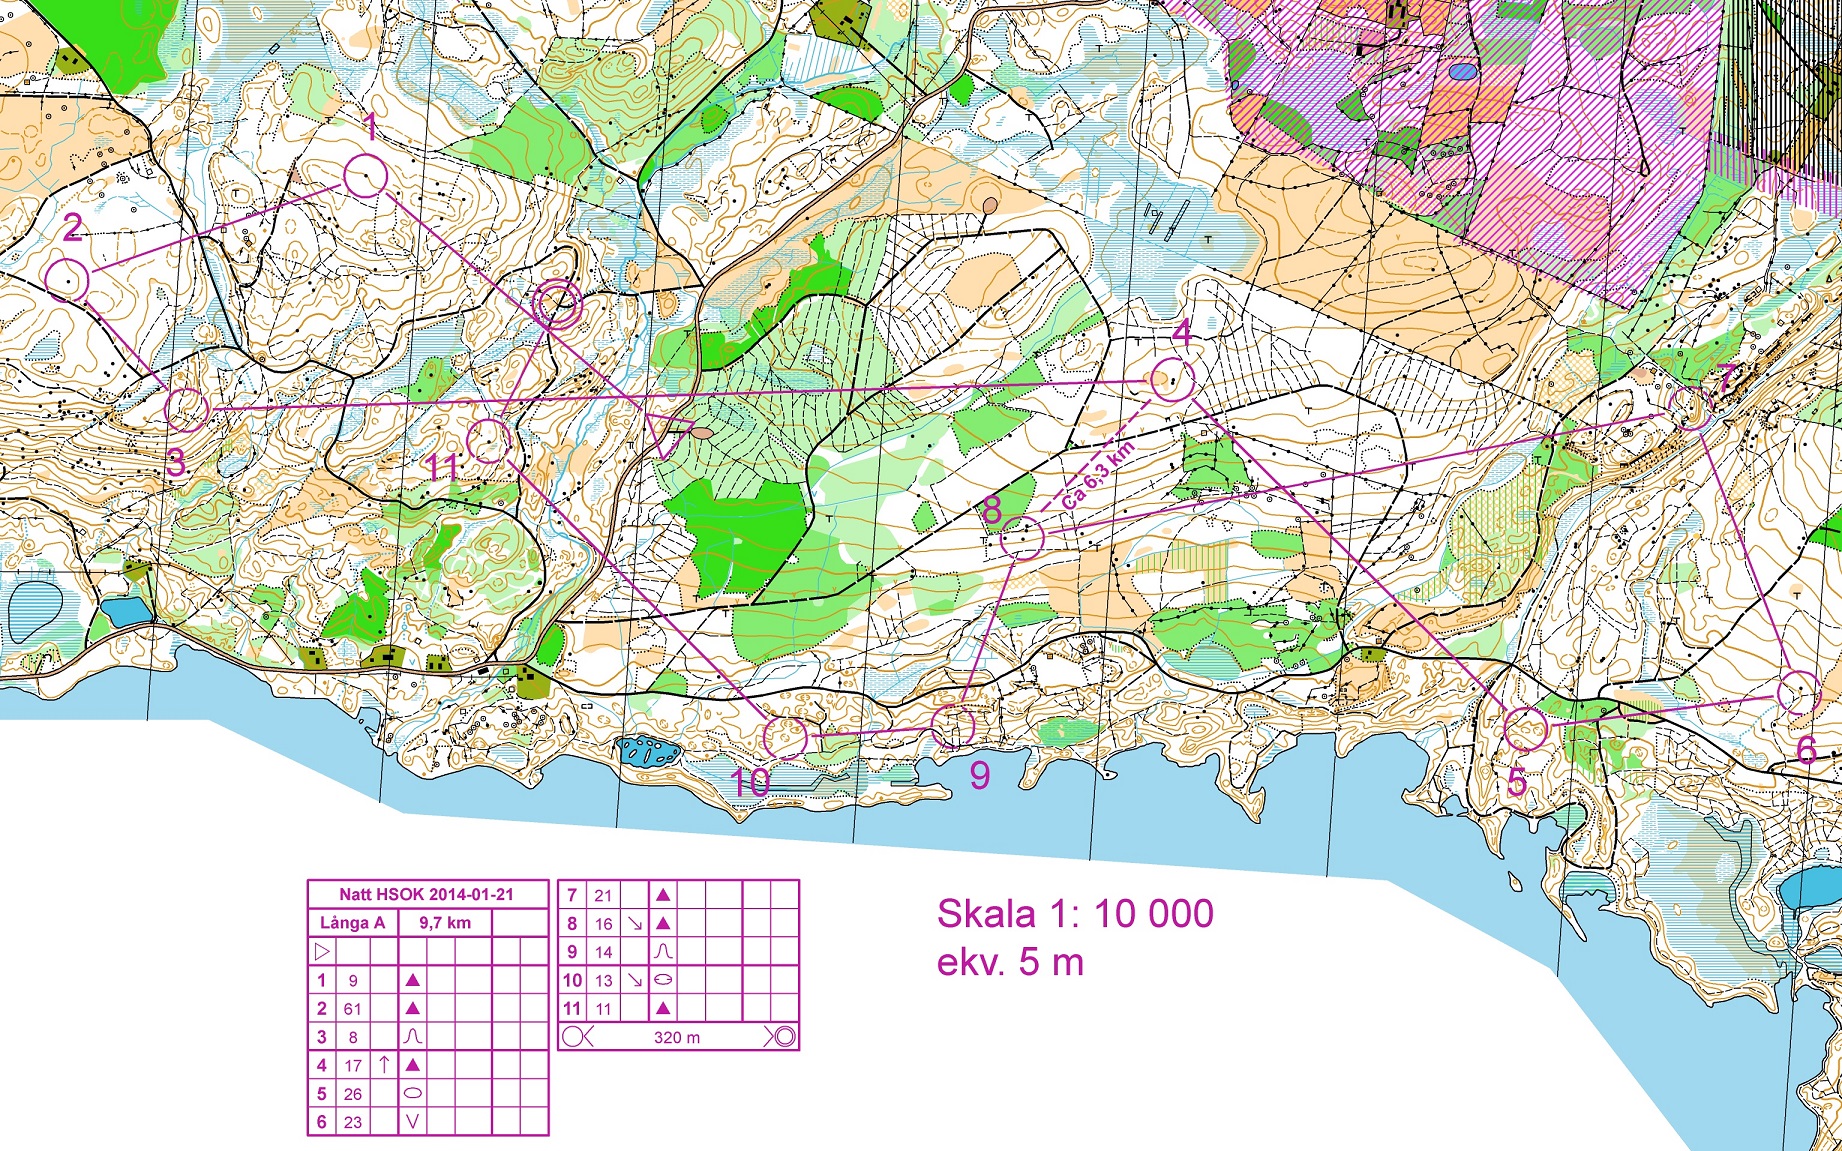Click control circle 3 near the map's west edge
The width and height of the screenshot is (1842, 1151).
click(x=187, y=409)
